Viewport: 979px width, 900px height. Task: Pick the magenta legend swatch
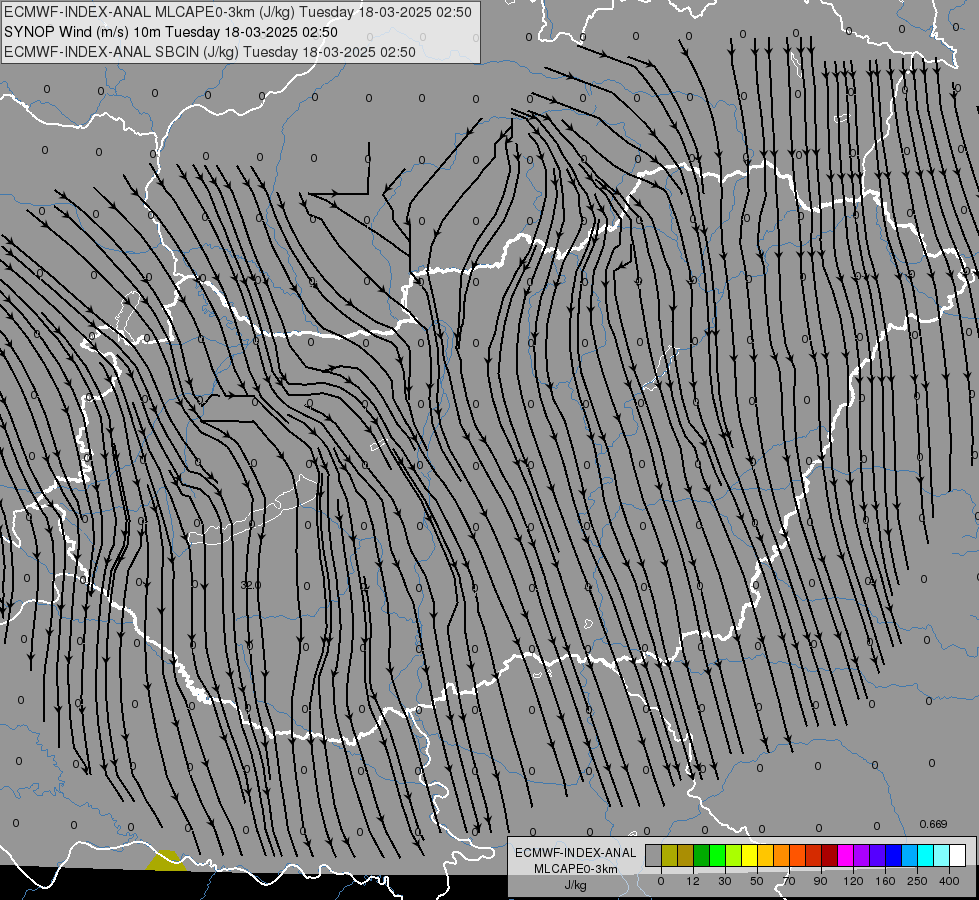[x=846, y=855]
